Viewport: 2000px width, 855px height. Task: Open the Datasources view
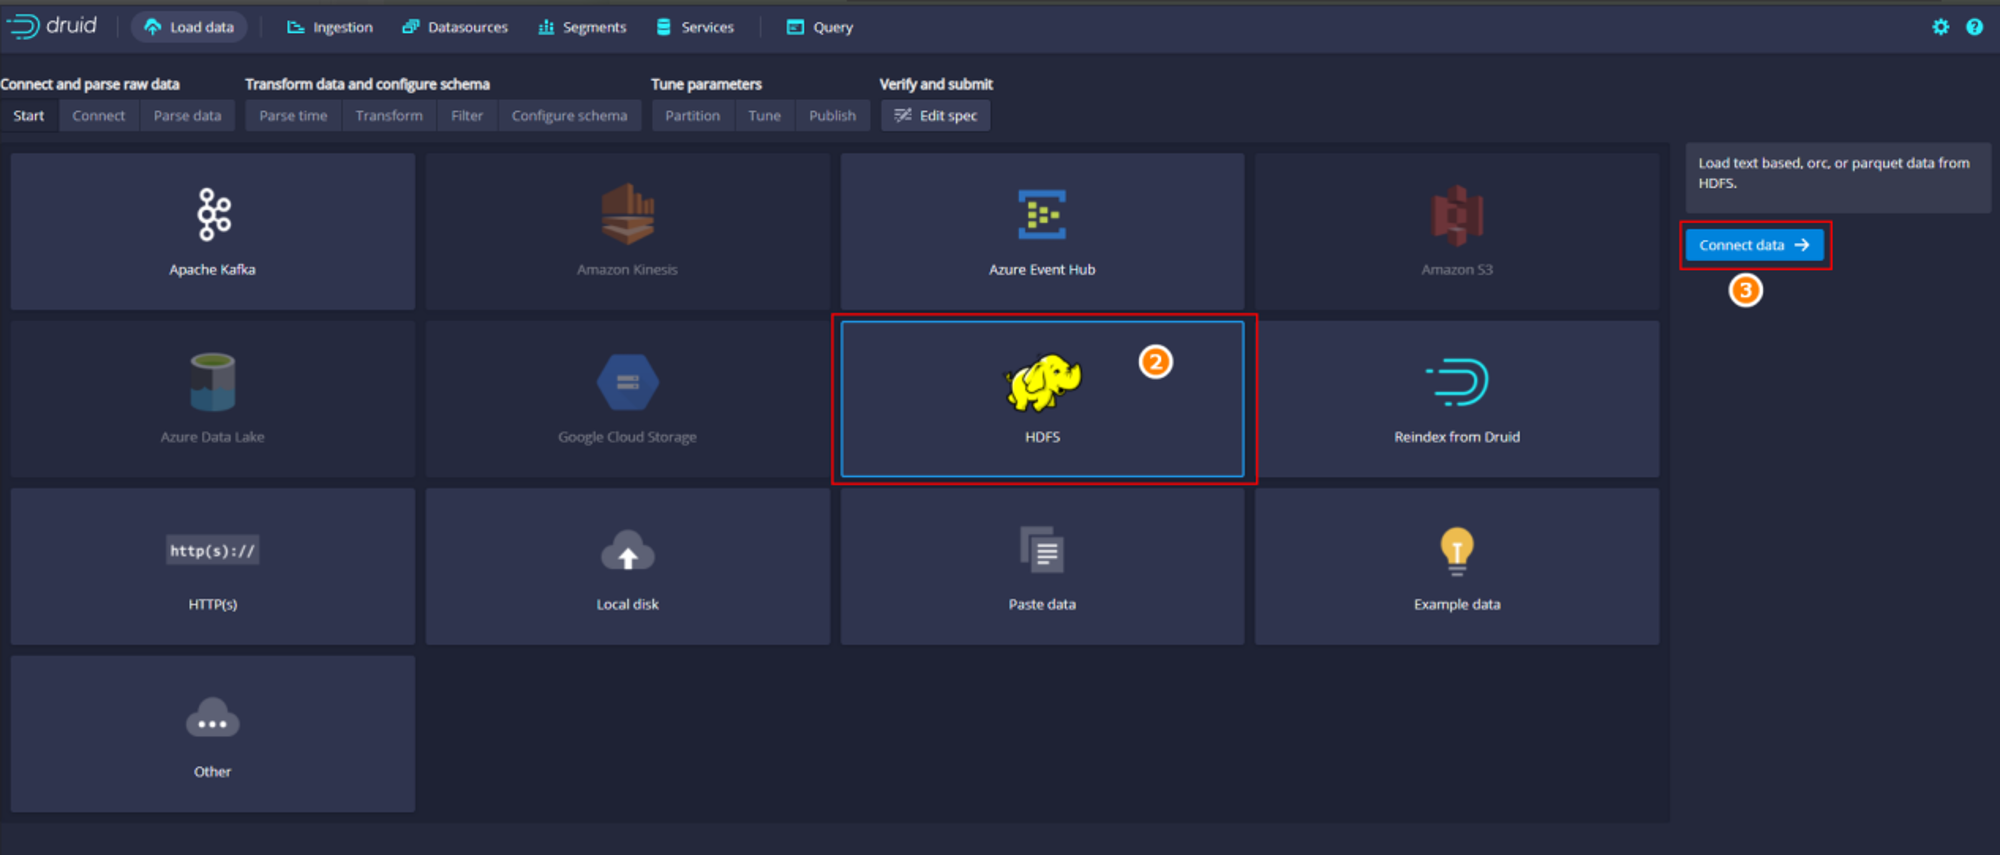[x=455, y=27]
